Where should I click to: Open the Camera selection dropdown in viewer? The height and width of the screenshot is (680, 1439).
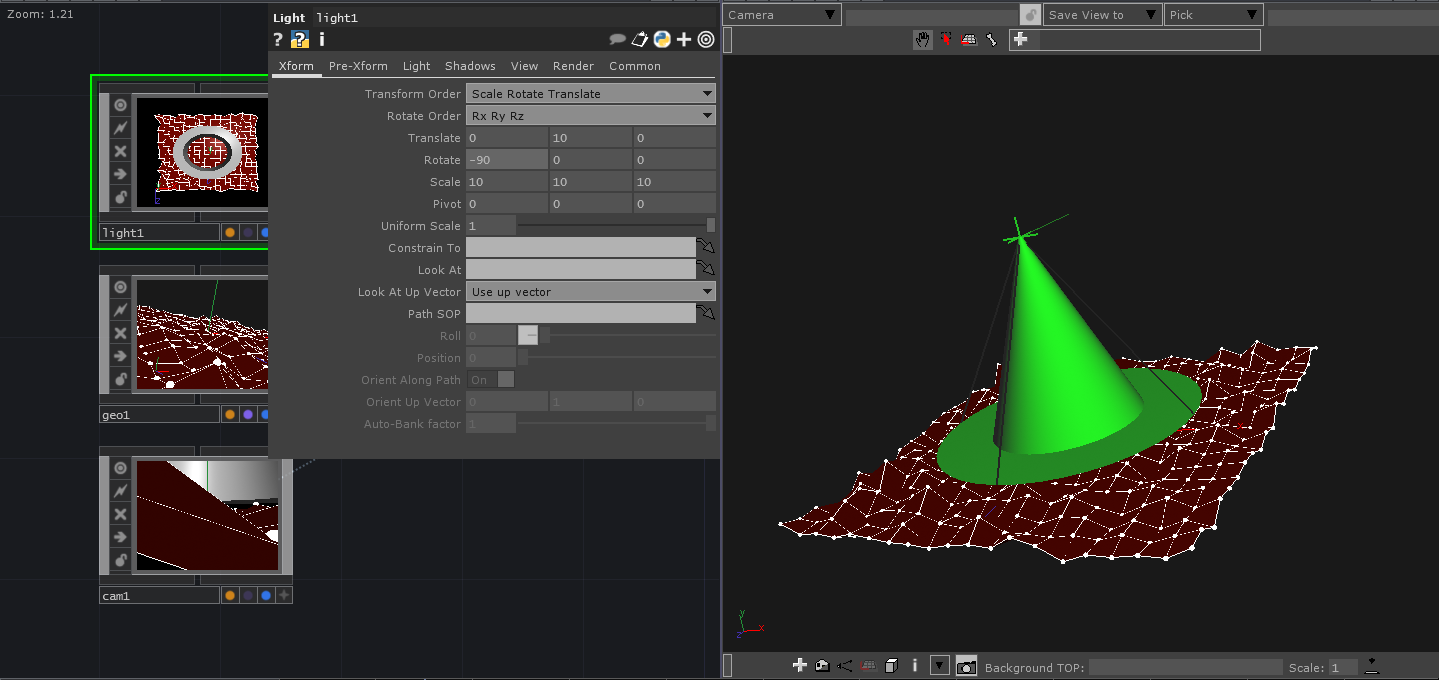point(782,15)
